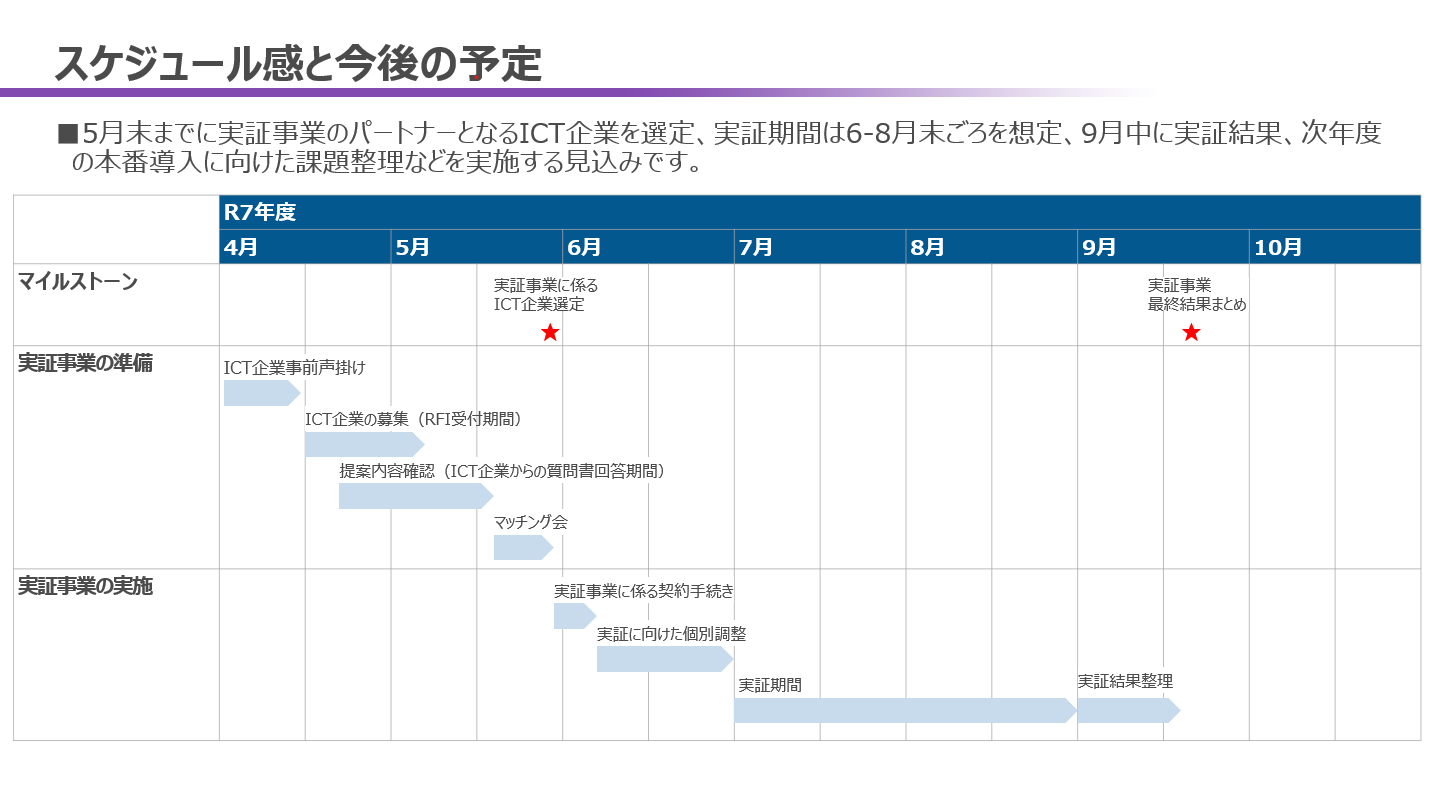Select the 実証事業 最終結果まとめ text label
Image resolution: width=1447 pixels, height=786 pixels.
coord(1196,295)
